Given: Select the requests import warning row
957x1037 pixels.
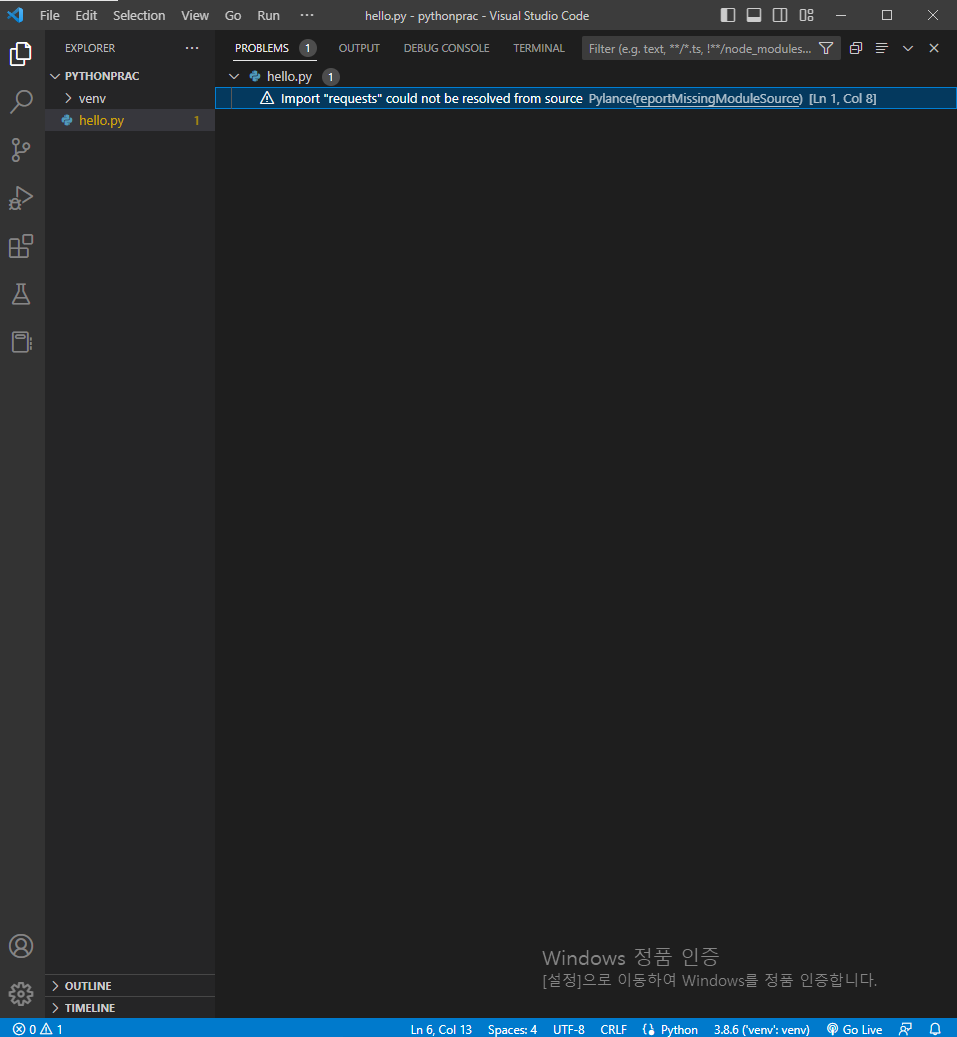Looking at the screenshot, I should tap(586, 99).
